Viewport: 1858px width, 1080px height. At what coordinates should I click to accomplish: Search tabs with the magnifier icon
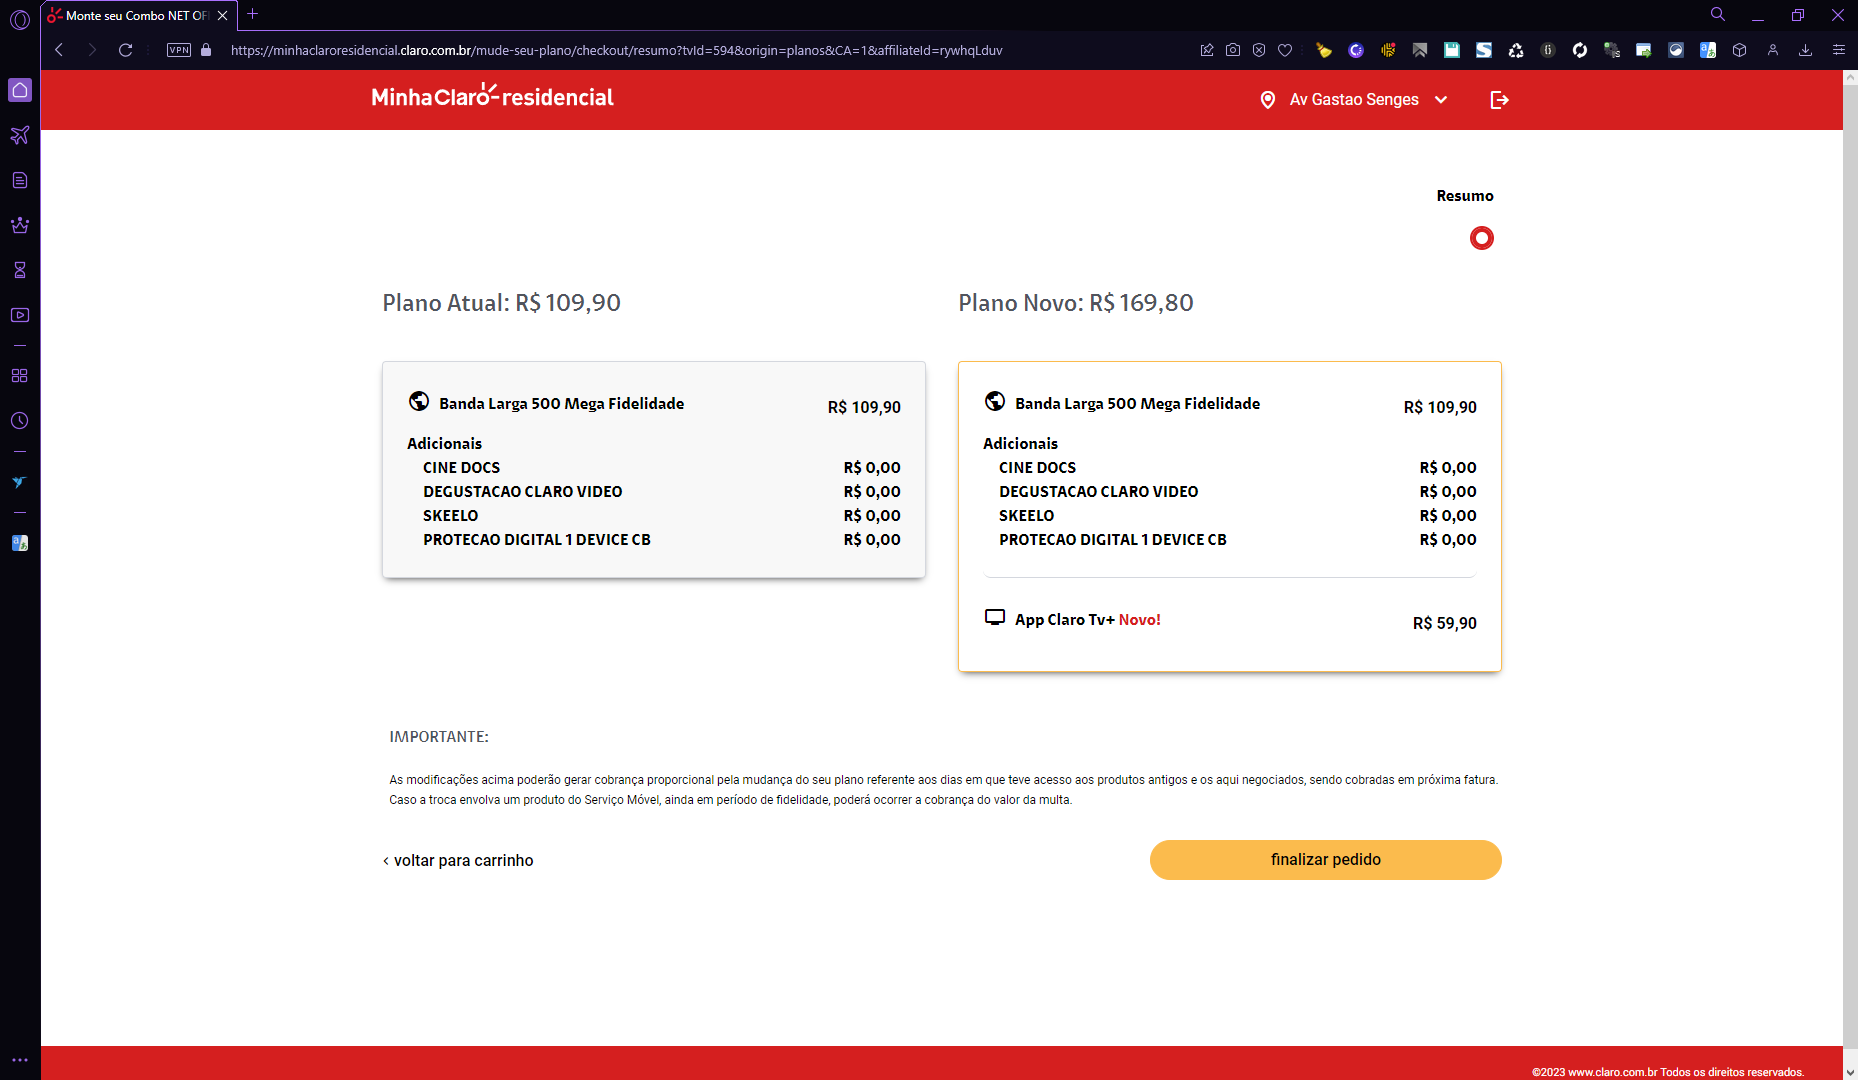click(1718, 15)
